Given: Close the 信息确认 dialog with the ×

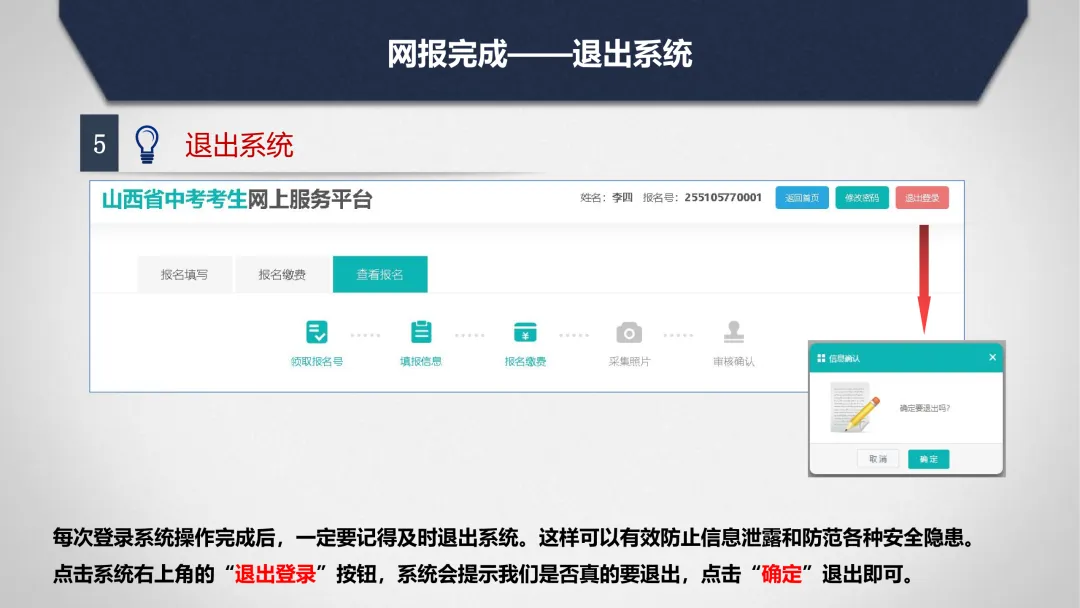Looking at the screenshot, I should click(991, 355).
